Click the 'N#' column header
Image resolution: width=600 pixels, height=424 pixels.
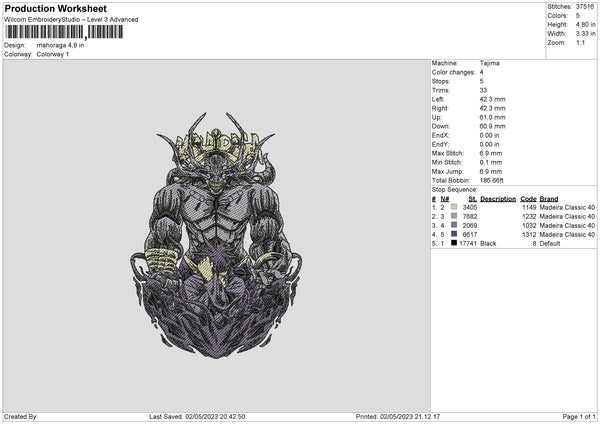click(x=445, y=199)
